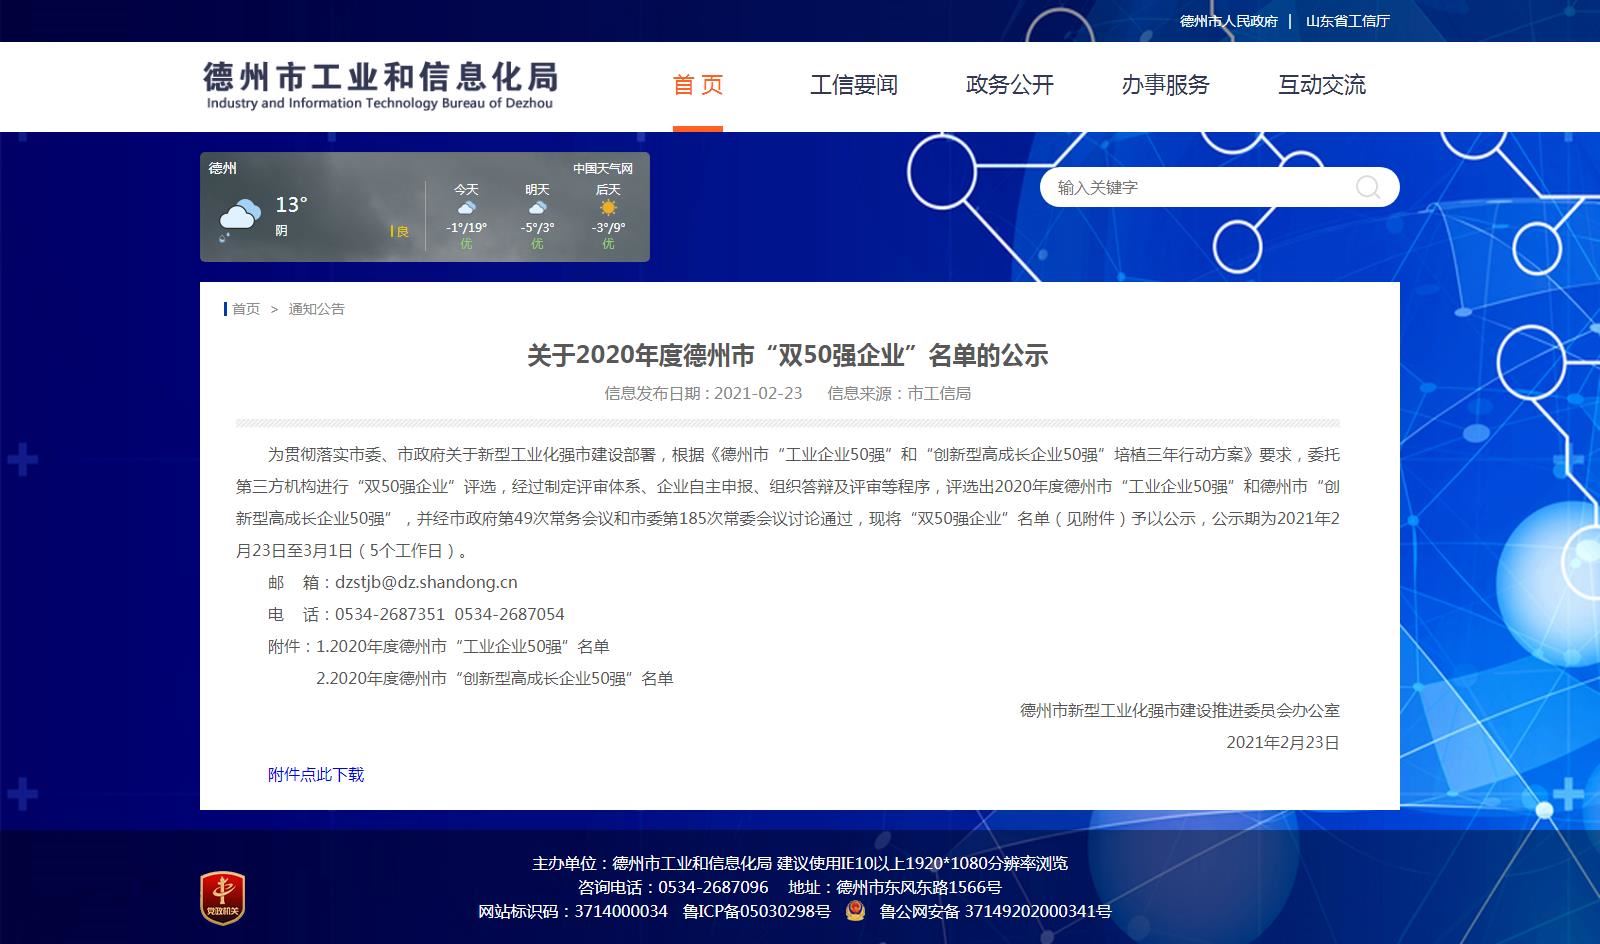The image size is (1600, 944).
Task: Click the phone number 0534-2687351
Action: point(390,614)
